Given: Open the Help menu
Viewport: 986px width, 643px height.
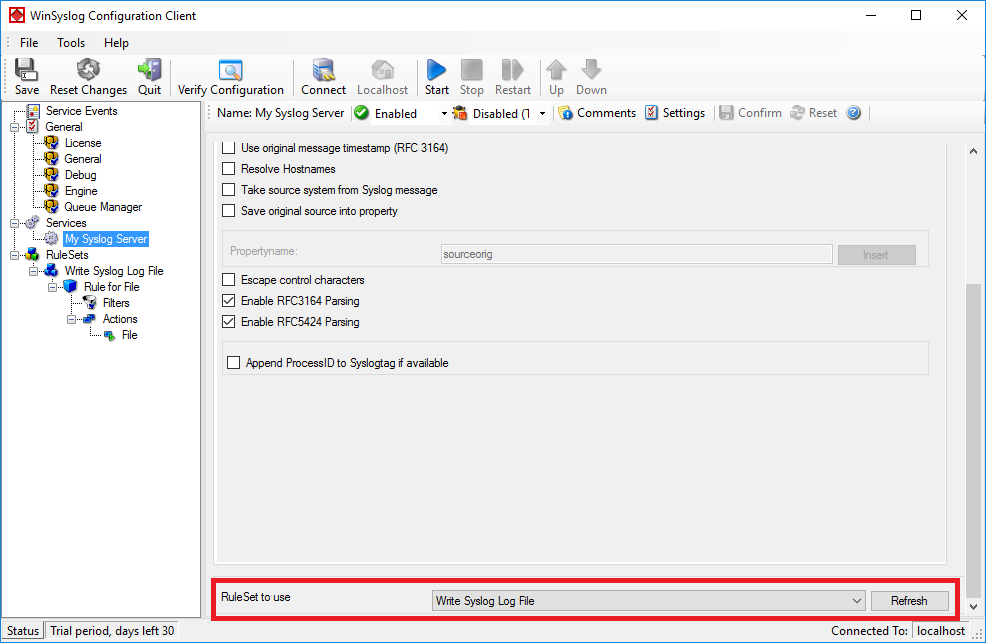Looking at the screenshot, I should click(x=116, y=43).
